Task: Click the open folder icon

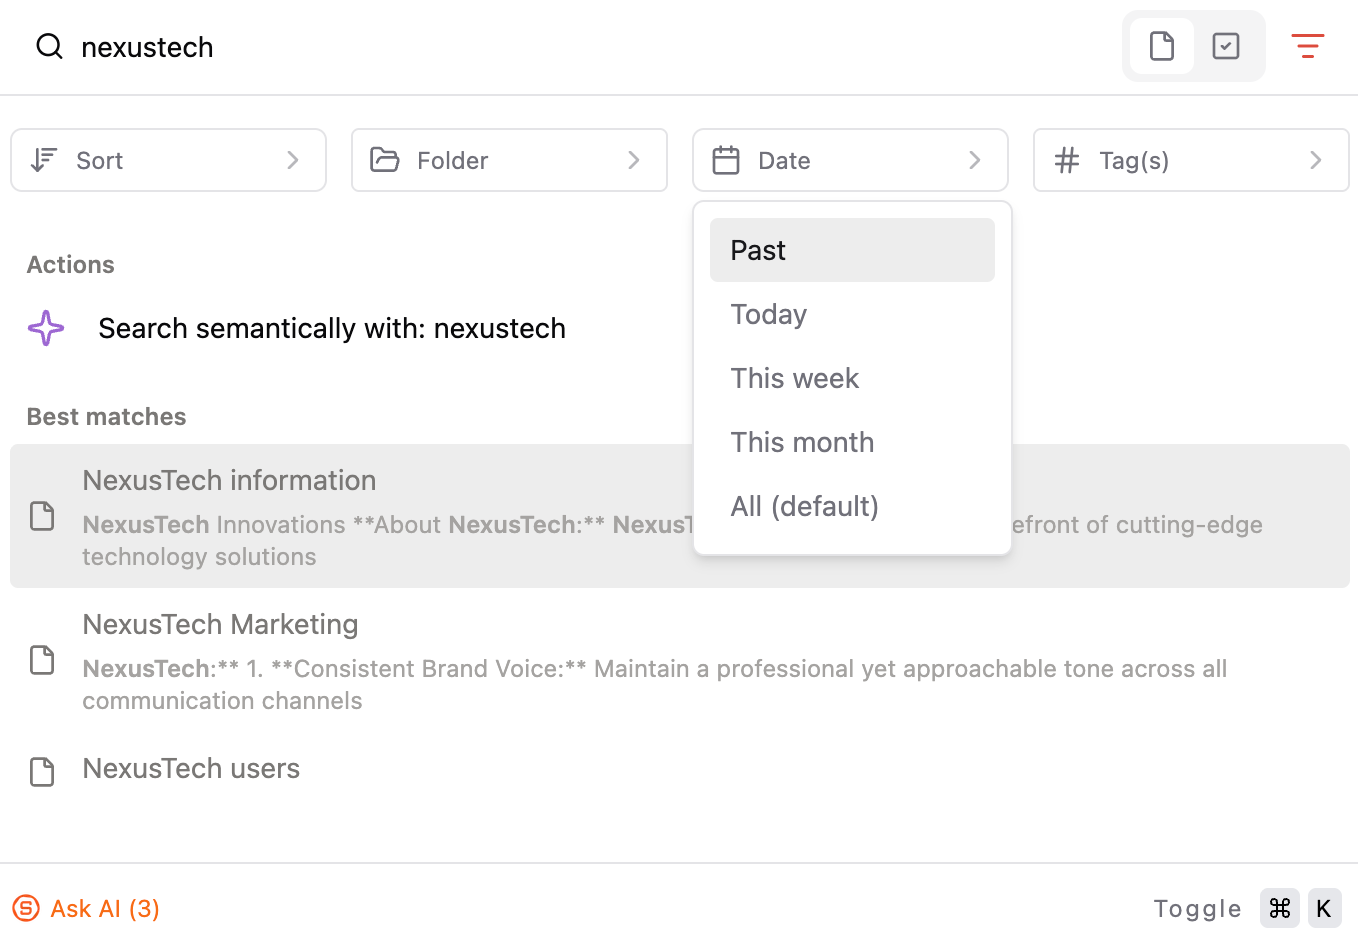Action: coord(385,160)
